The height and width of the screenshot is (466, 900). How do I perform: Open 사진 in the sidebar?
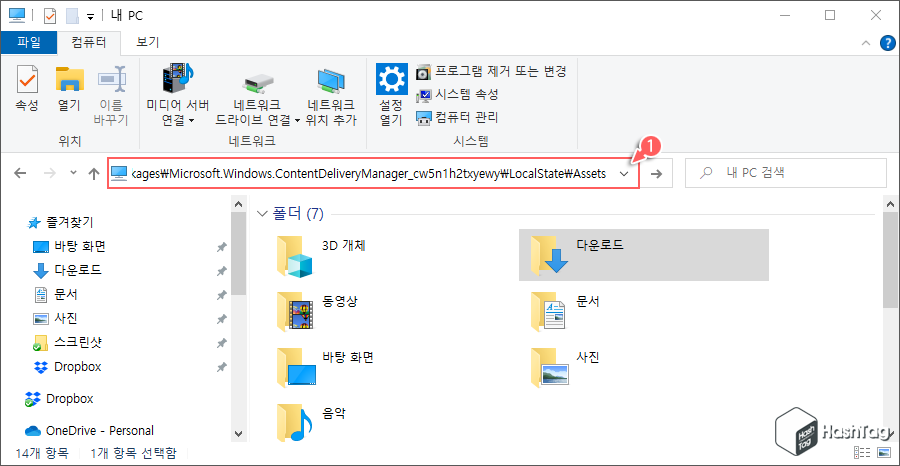56,319
